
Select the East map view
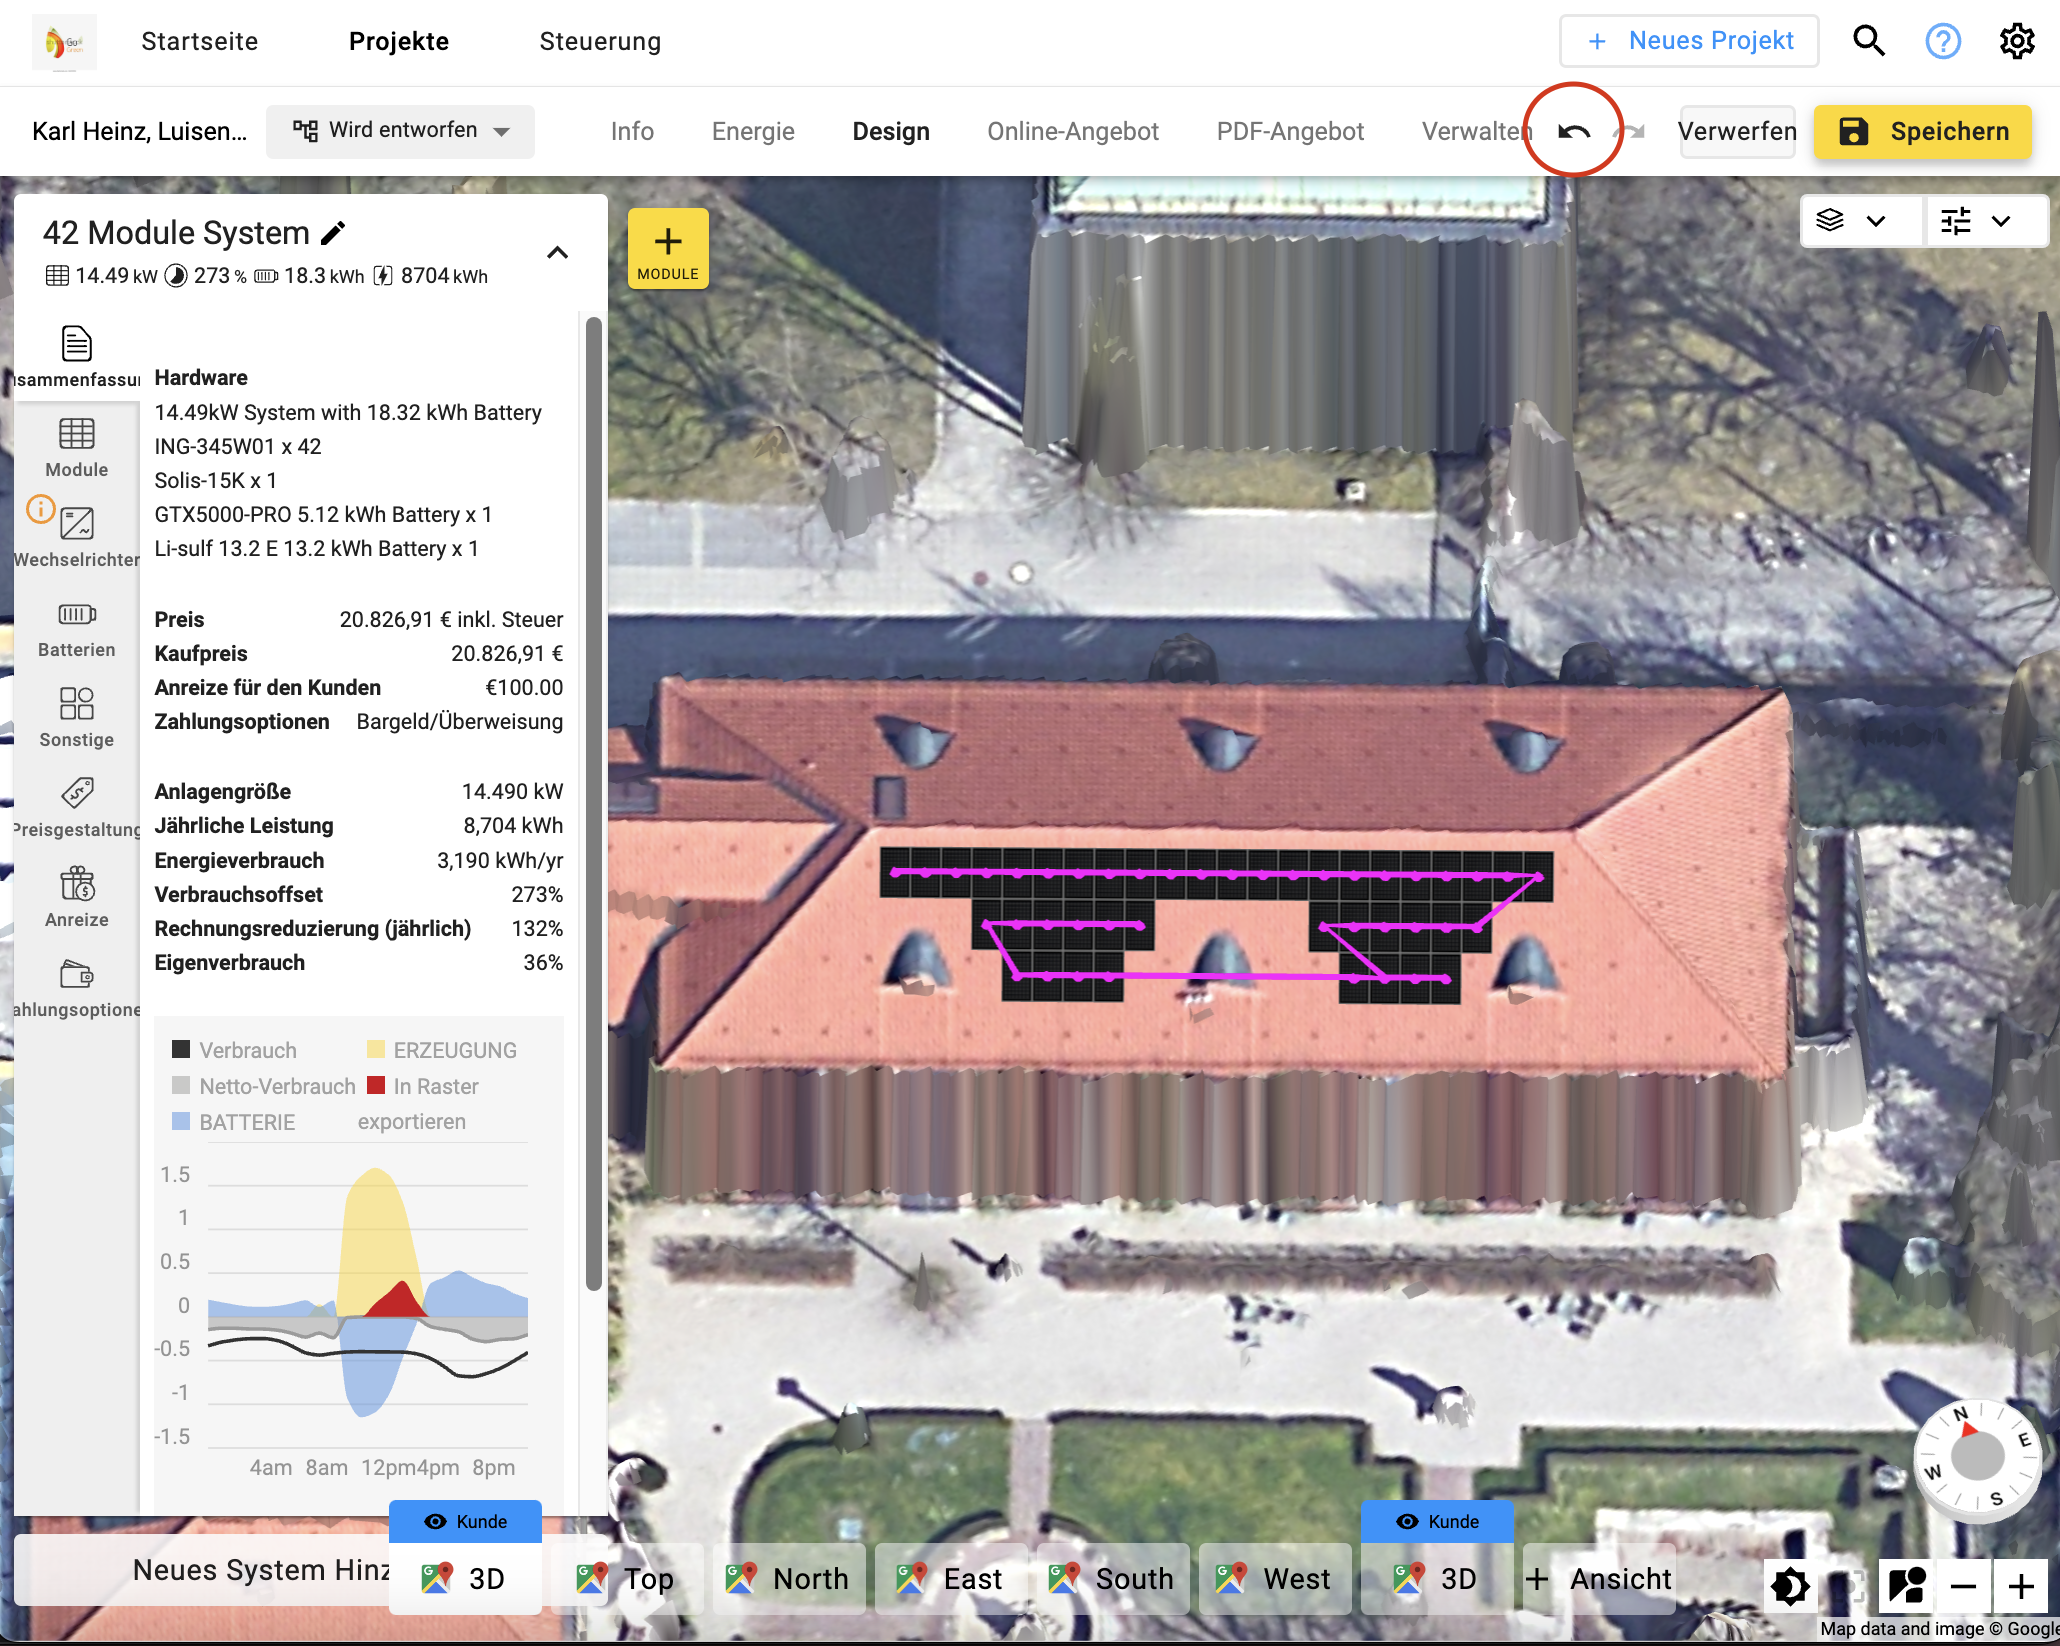click(x=951, y=1579)
